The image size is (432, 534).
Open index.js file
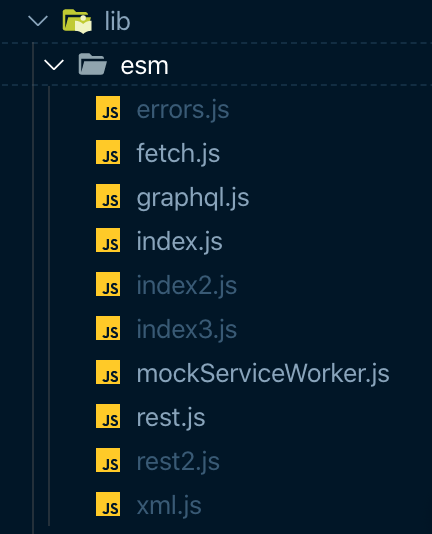pos(180,241)
